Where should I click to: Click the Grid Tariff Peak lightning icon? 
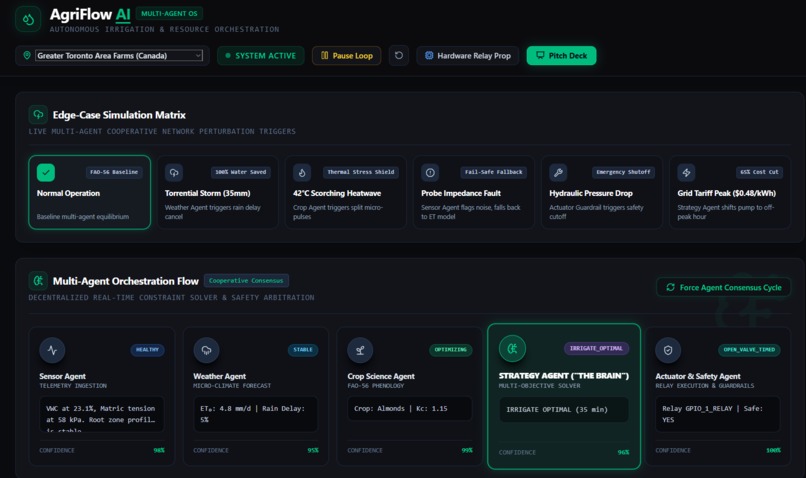pyautogui.click(x=686, y=172)
